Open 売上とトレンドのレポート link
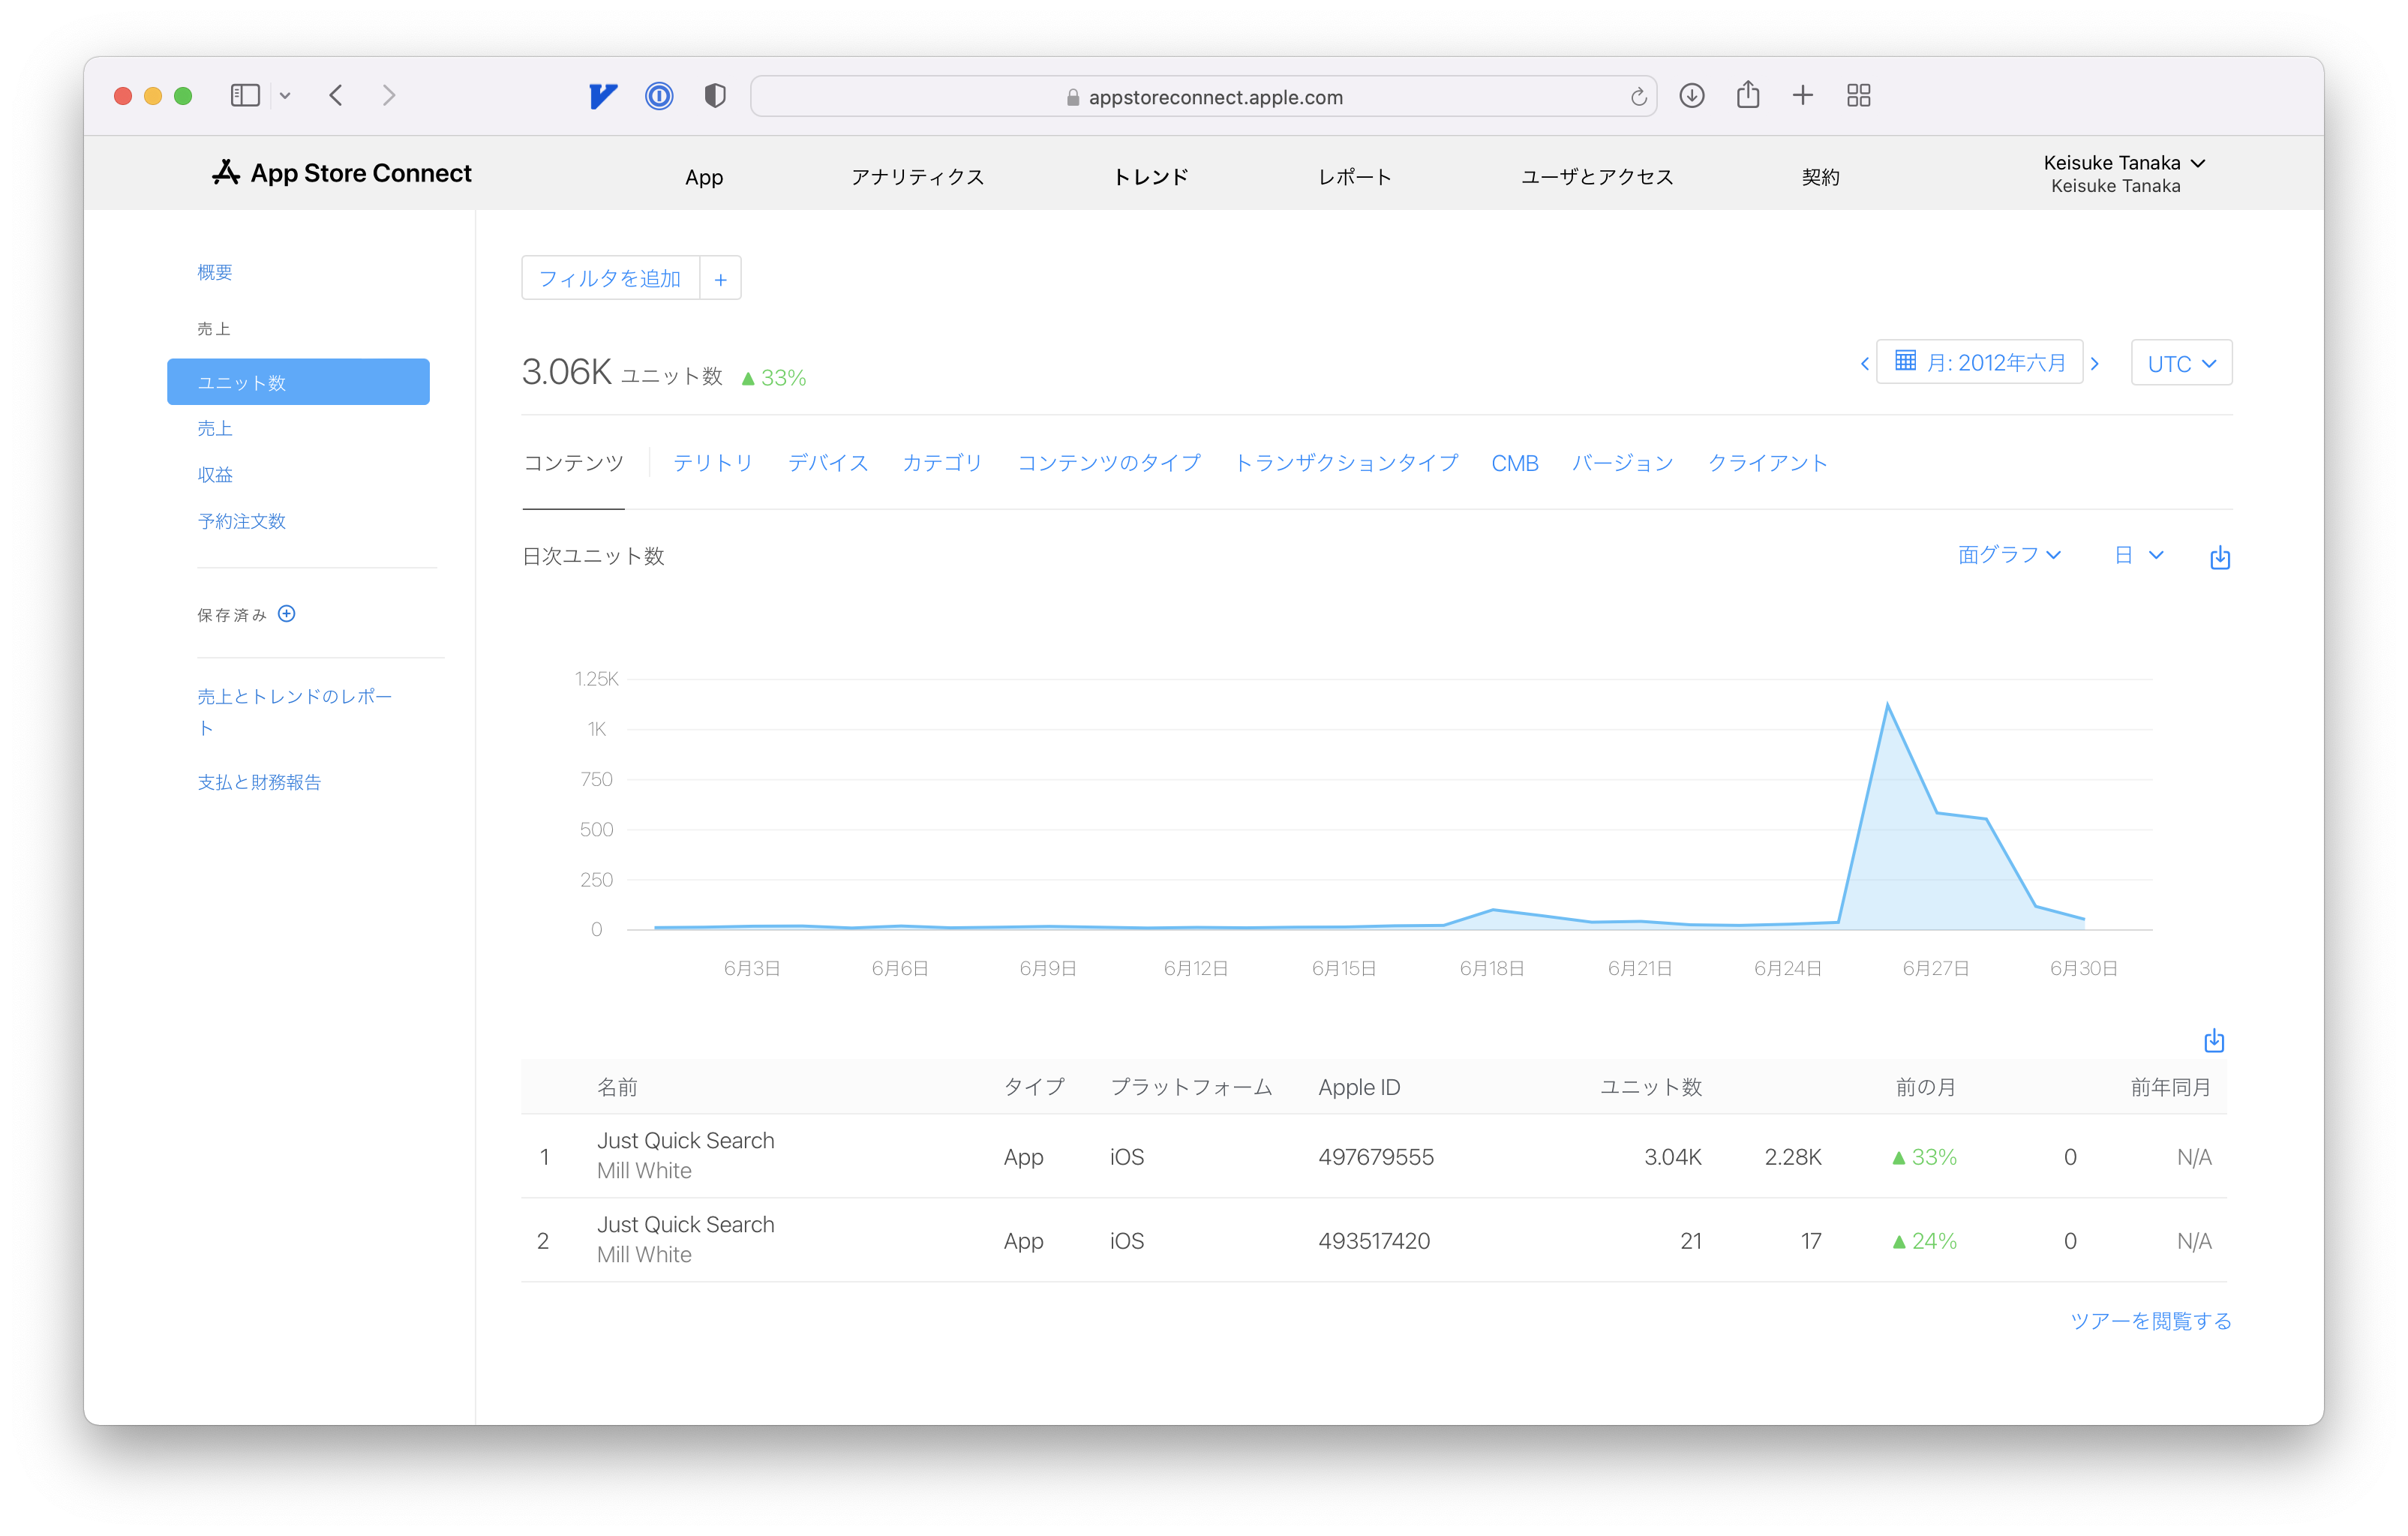The image size is (2408, 1536). coord(295,711)
